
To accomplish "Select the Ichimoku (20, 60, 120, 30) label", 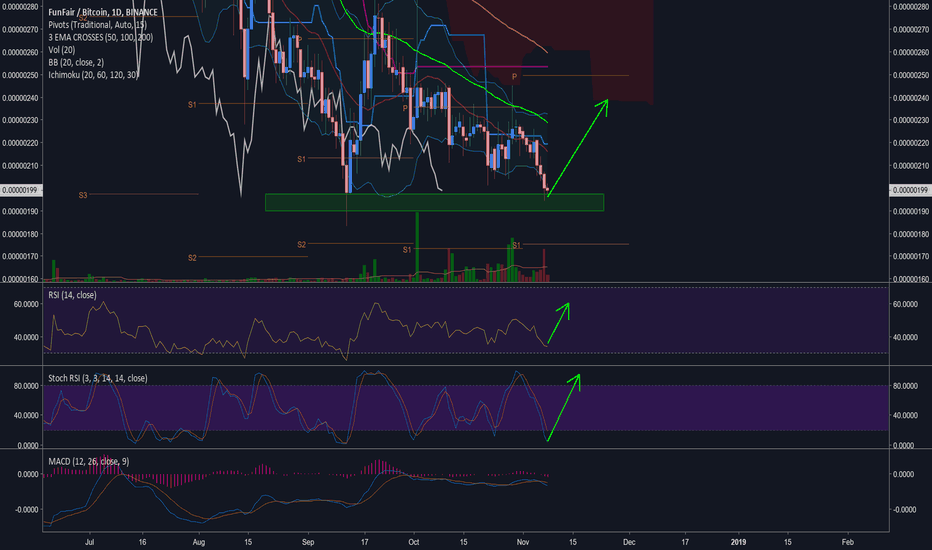I will (x=93, y=74).
